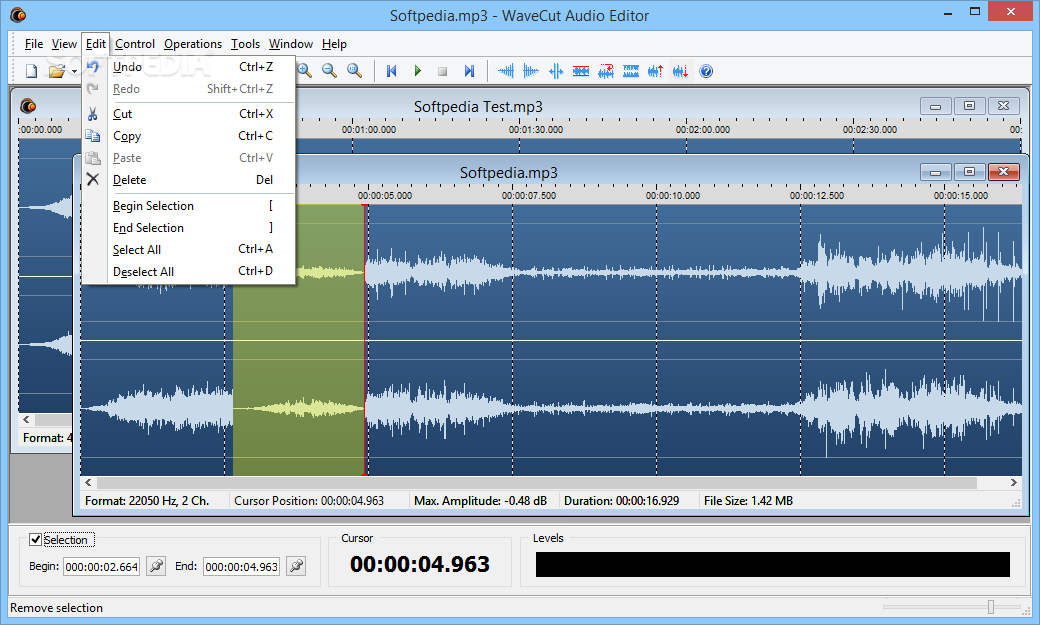This screenshot has height=625, width=1040.
Task: Click the Zoom out magnifier icon
Action: (330, 71)
